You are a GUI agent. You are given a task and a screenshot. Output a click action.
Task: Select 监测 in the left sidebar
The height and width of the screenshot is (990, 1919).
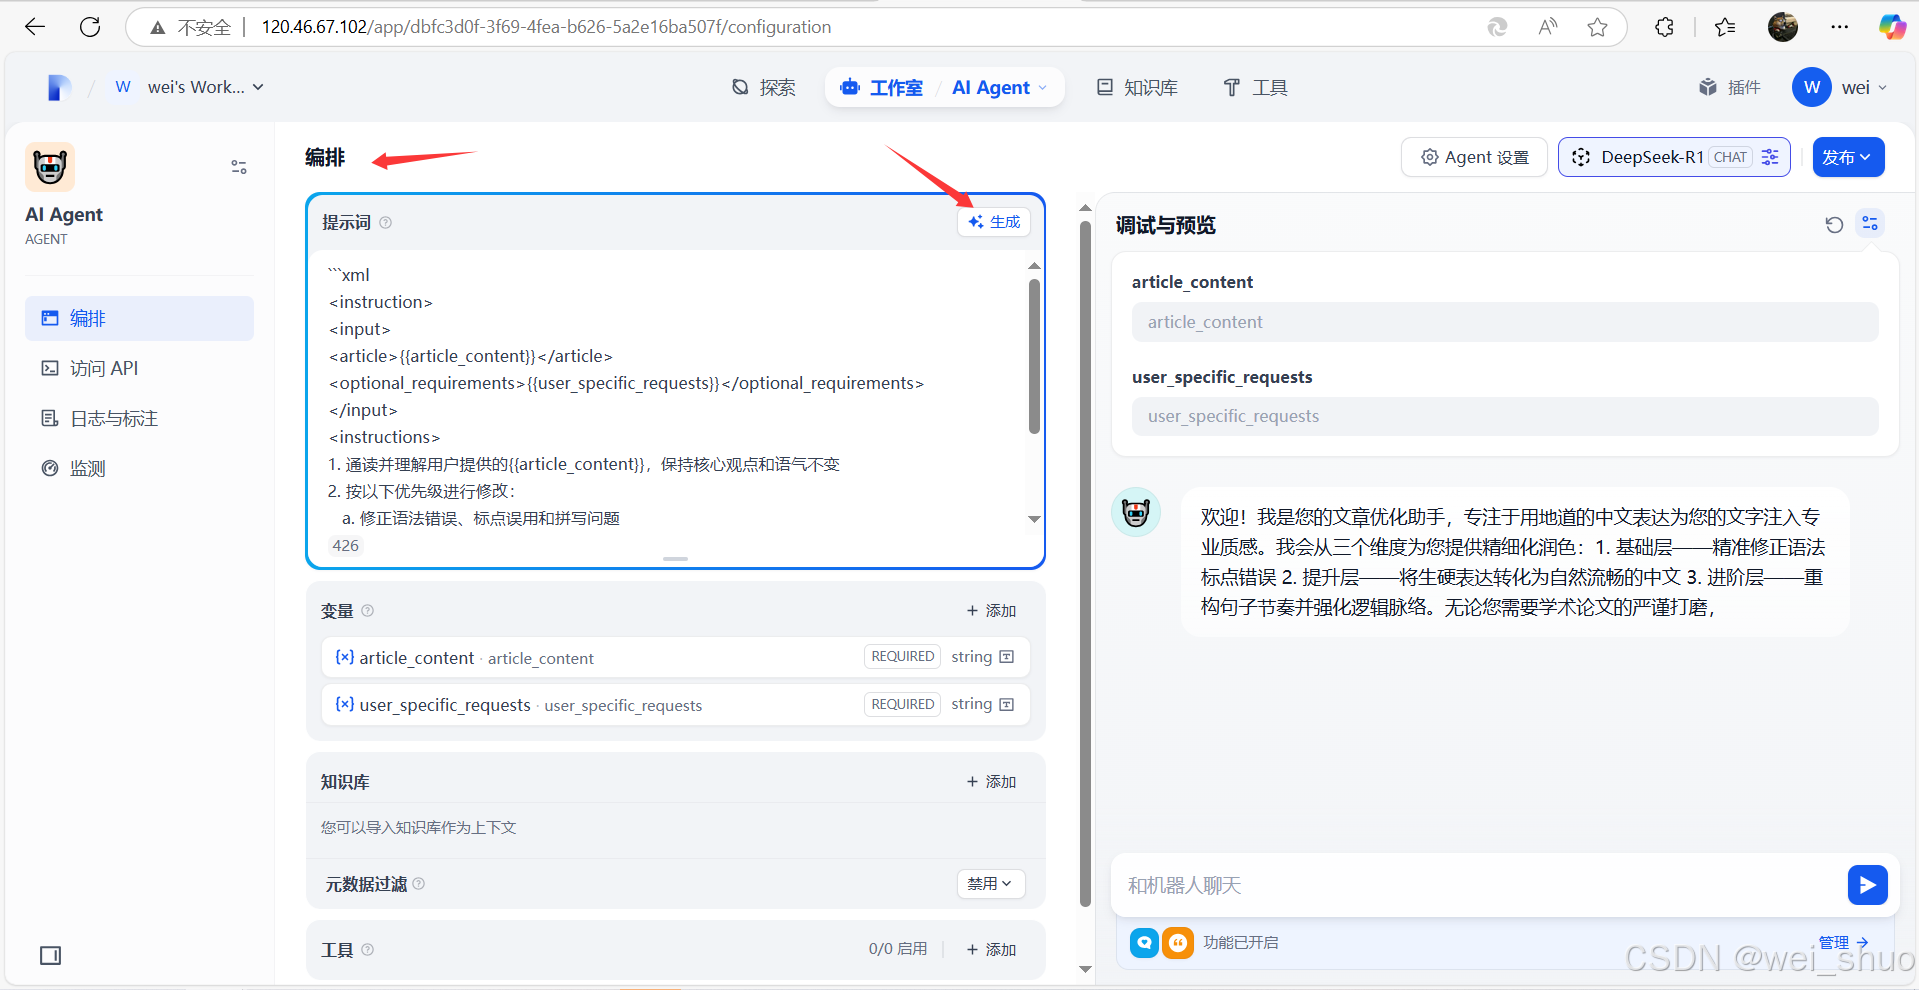coord(139,468)
